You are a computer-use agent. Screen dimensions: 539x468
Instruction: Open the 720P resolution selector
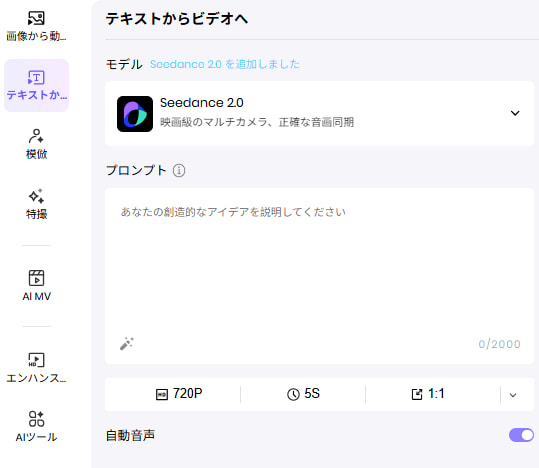179,394
